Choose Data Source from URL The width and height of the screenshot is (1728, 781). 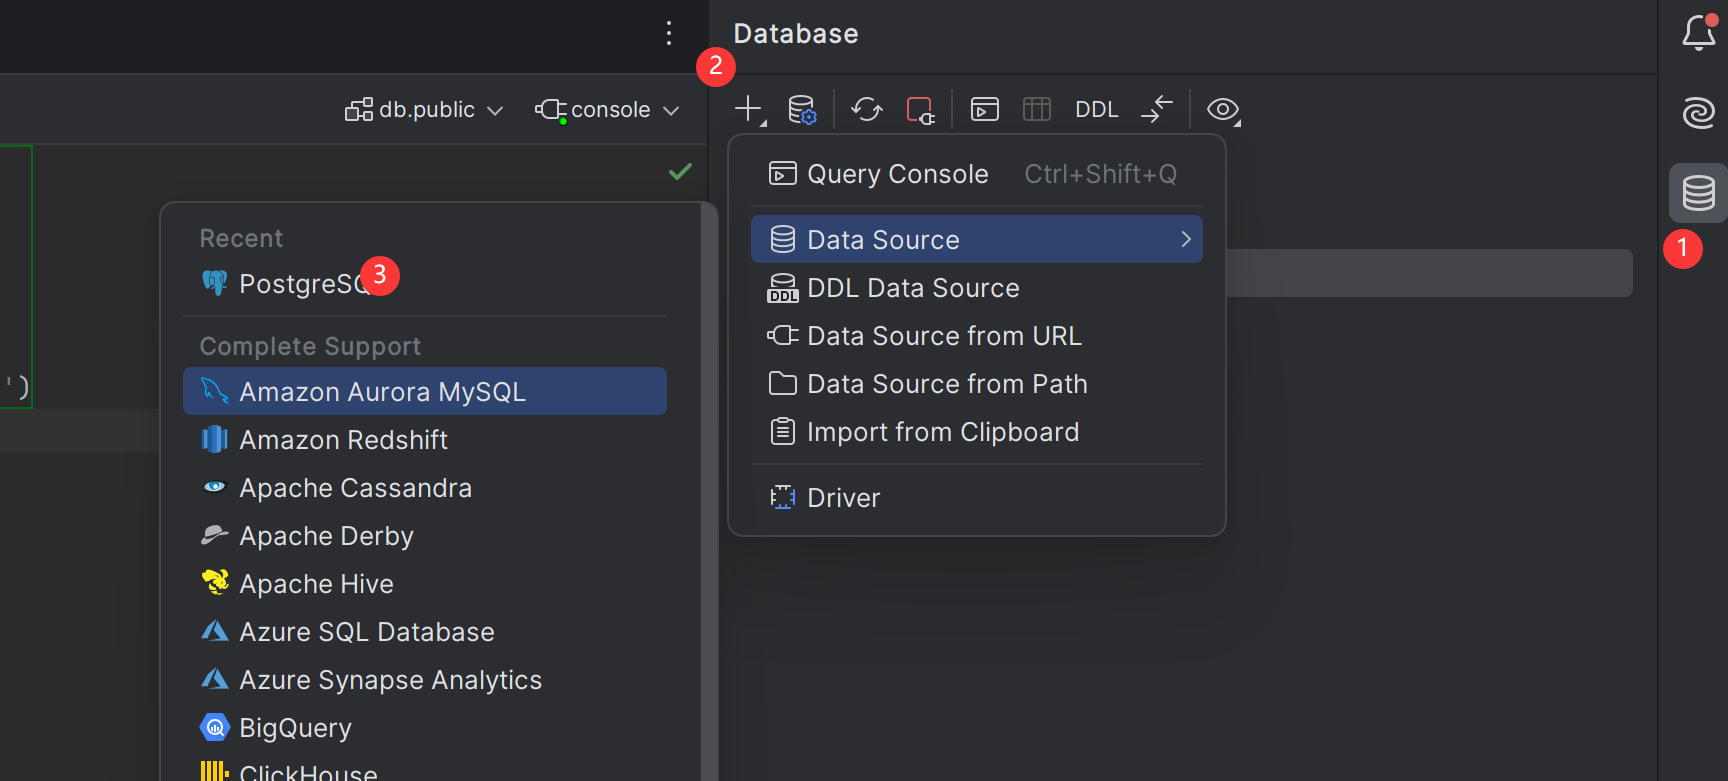click(943, 336)
